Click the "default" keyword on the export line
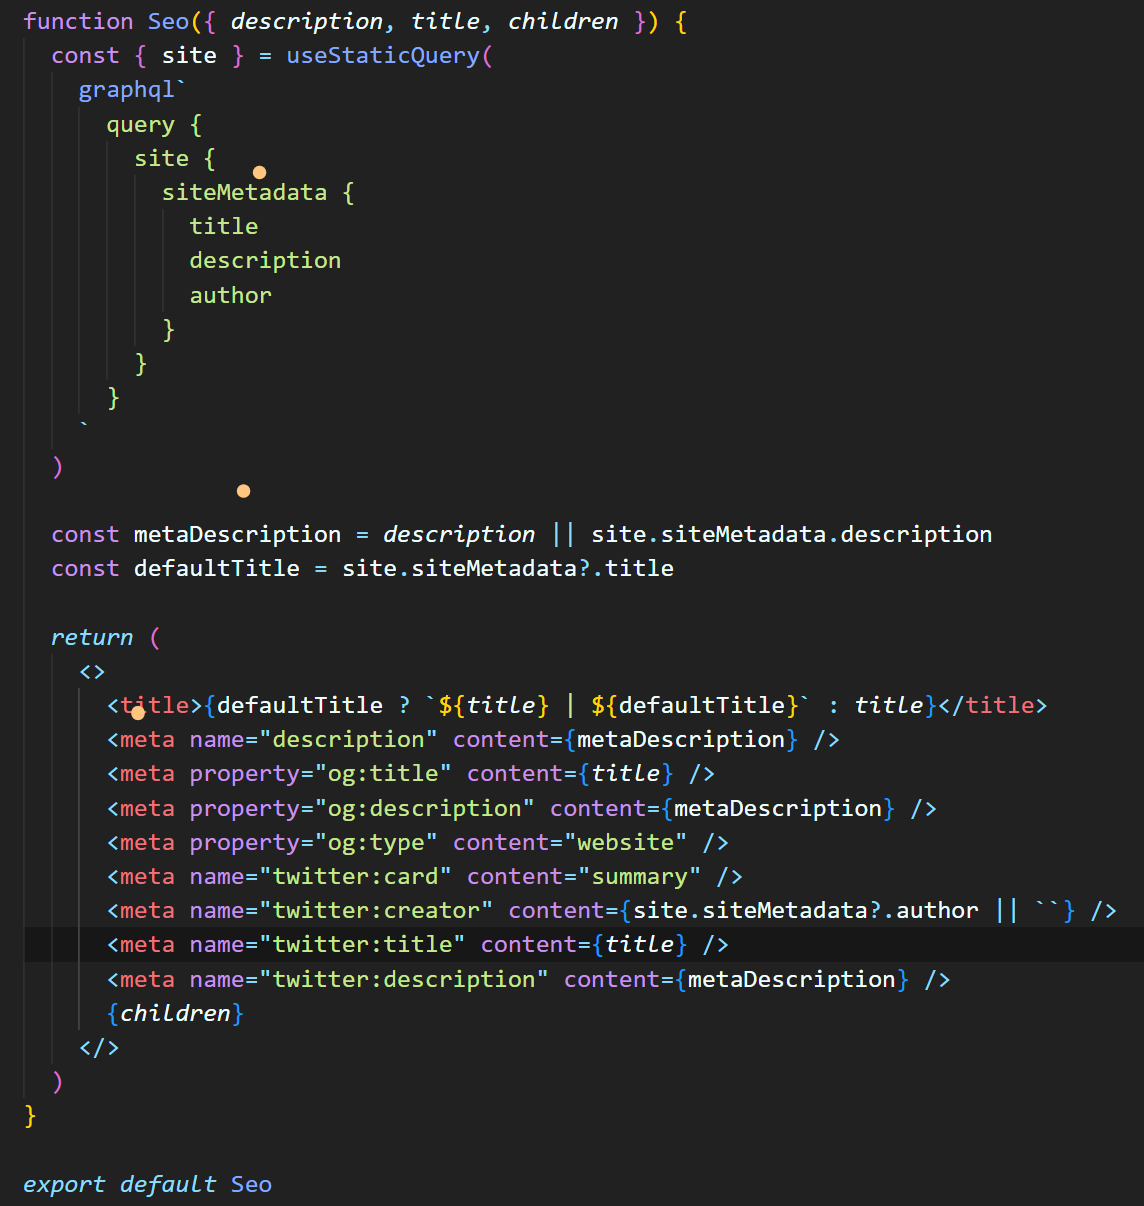The height and width of the screenshot is (1206, 1144). click(x=168, y=1184)
